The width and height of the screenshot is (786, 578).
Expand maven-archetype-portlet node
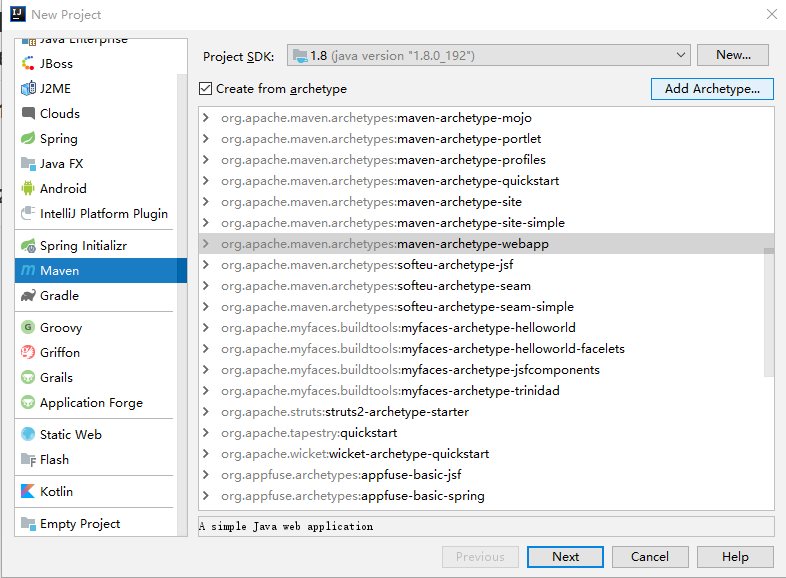(x=206, y=139)
